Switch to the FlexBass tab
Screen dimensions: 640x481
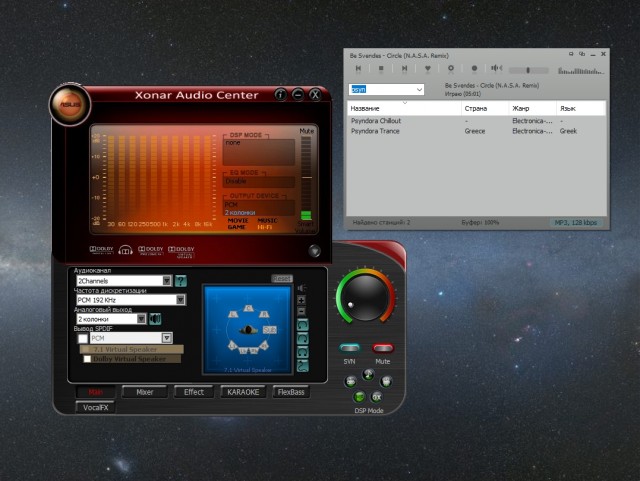[291, 392]
